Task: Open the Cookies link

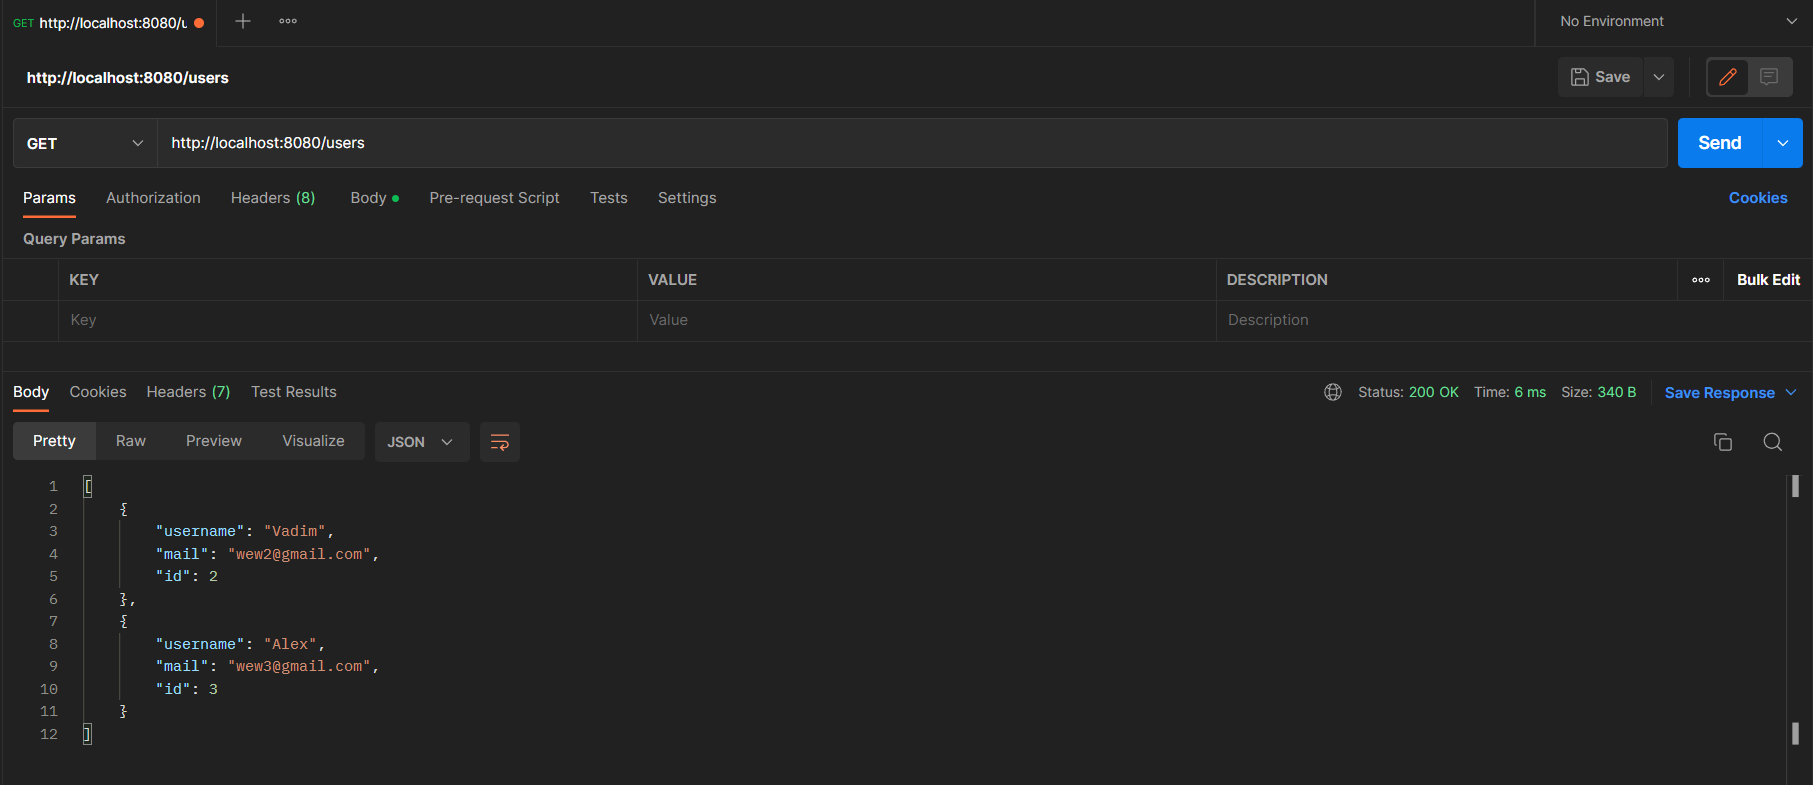Action: [x=1757, y=198]
